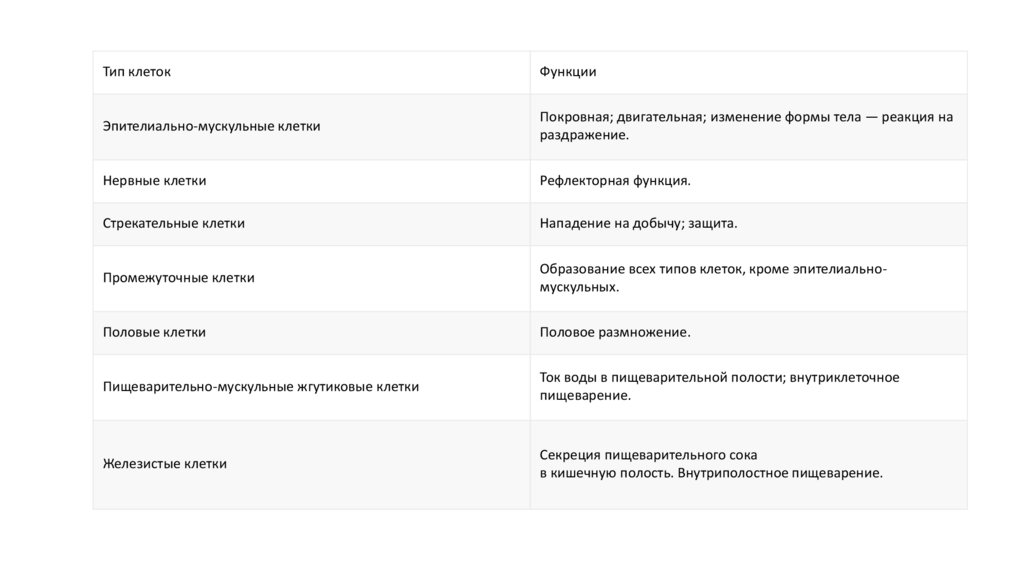1024x574 pixels.
Task: Click the cell starting 'Ток воды в пищеварительной'
Action: pyautogui.click(x=719, y=386)
